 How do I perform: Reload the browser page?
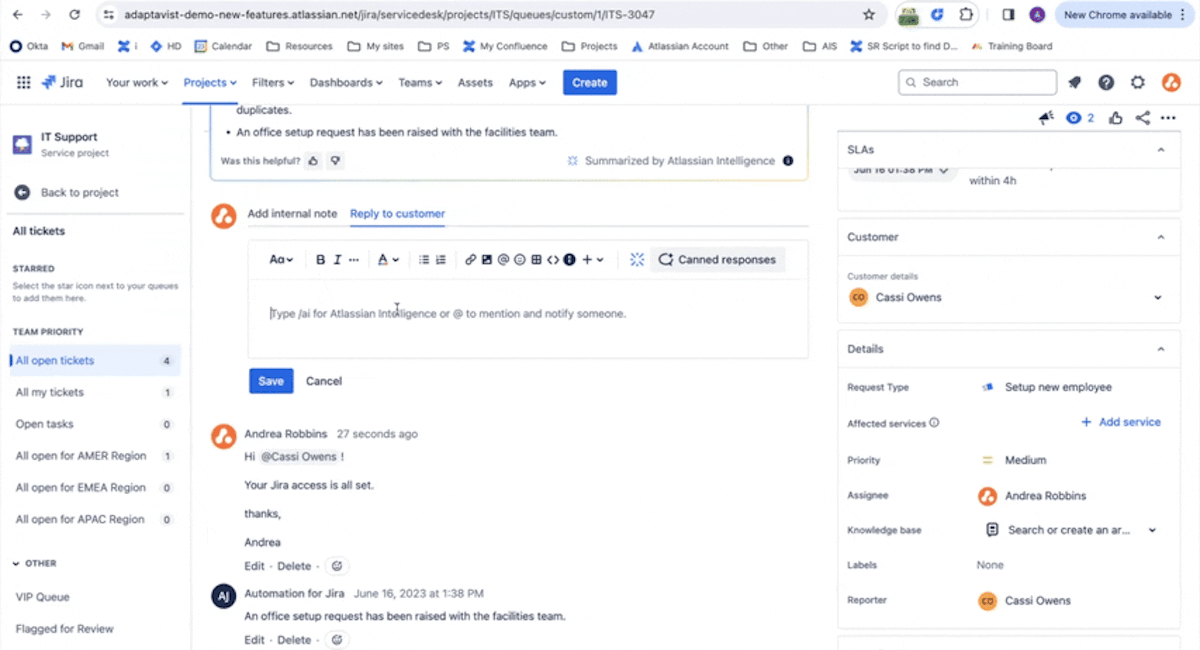pyautogui.click(x=74, y=15)
